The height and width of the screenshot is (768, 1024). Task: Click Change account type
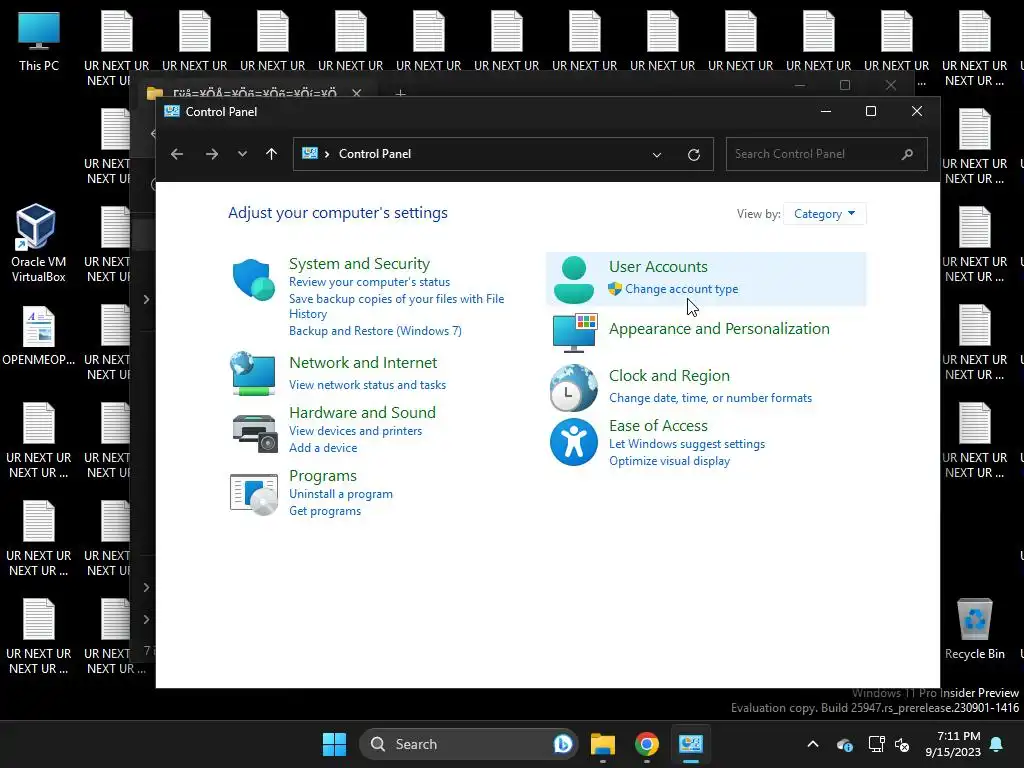[x=681, y=289]
